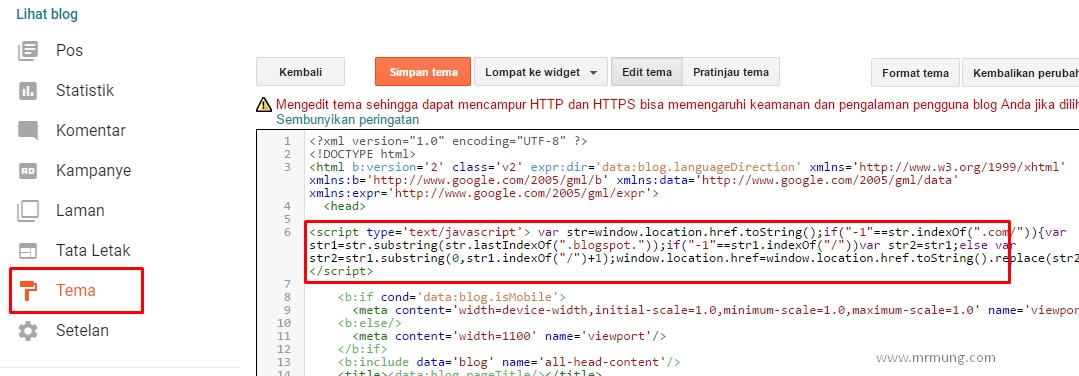The width and height of the screenshot is (1079, 376).
Task: Go to the Komentar section
Action: point(91,131)
